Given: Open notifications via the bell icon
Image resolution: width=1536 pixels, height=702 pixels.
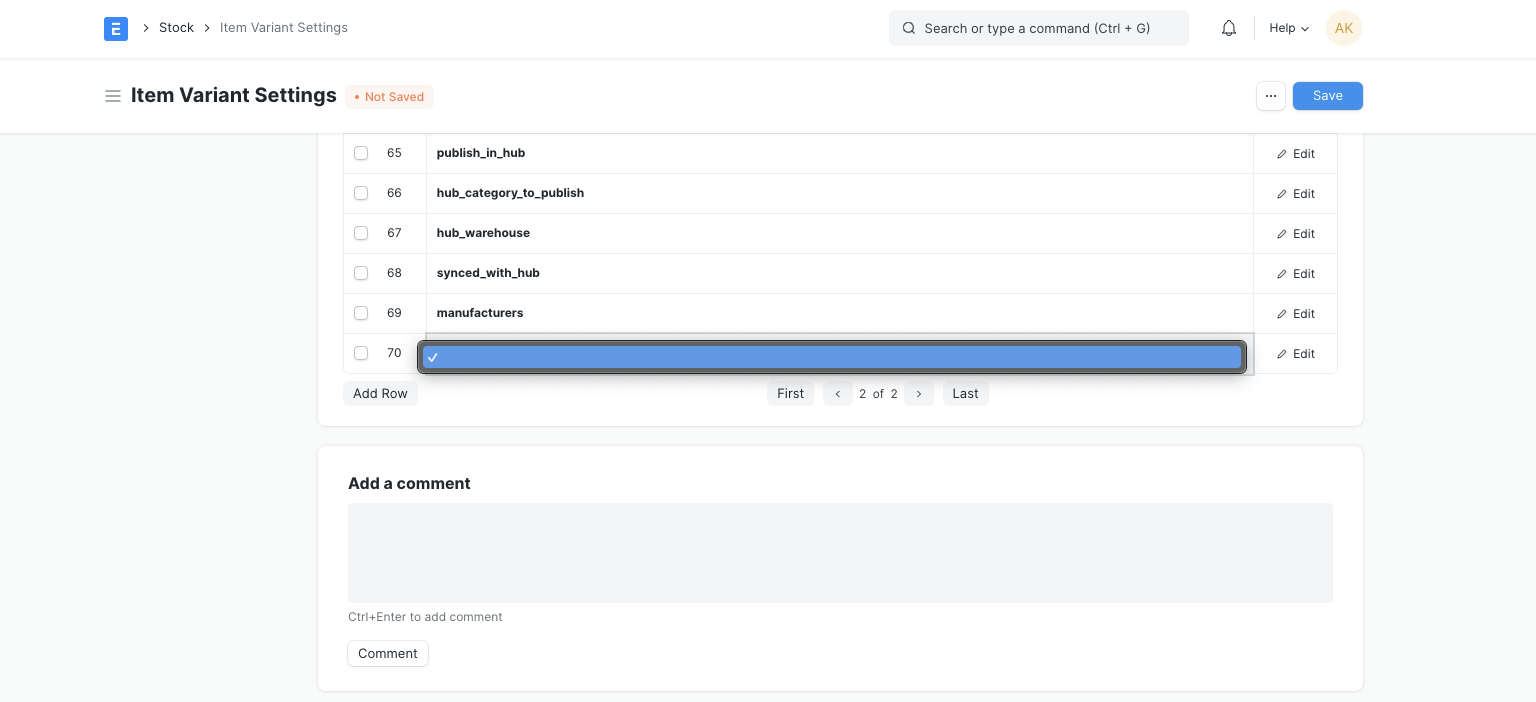Looking at the screenshot, I should point(1229,28).
